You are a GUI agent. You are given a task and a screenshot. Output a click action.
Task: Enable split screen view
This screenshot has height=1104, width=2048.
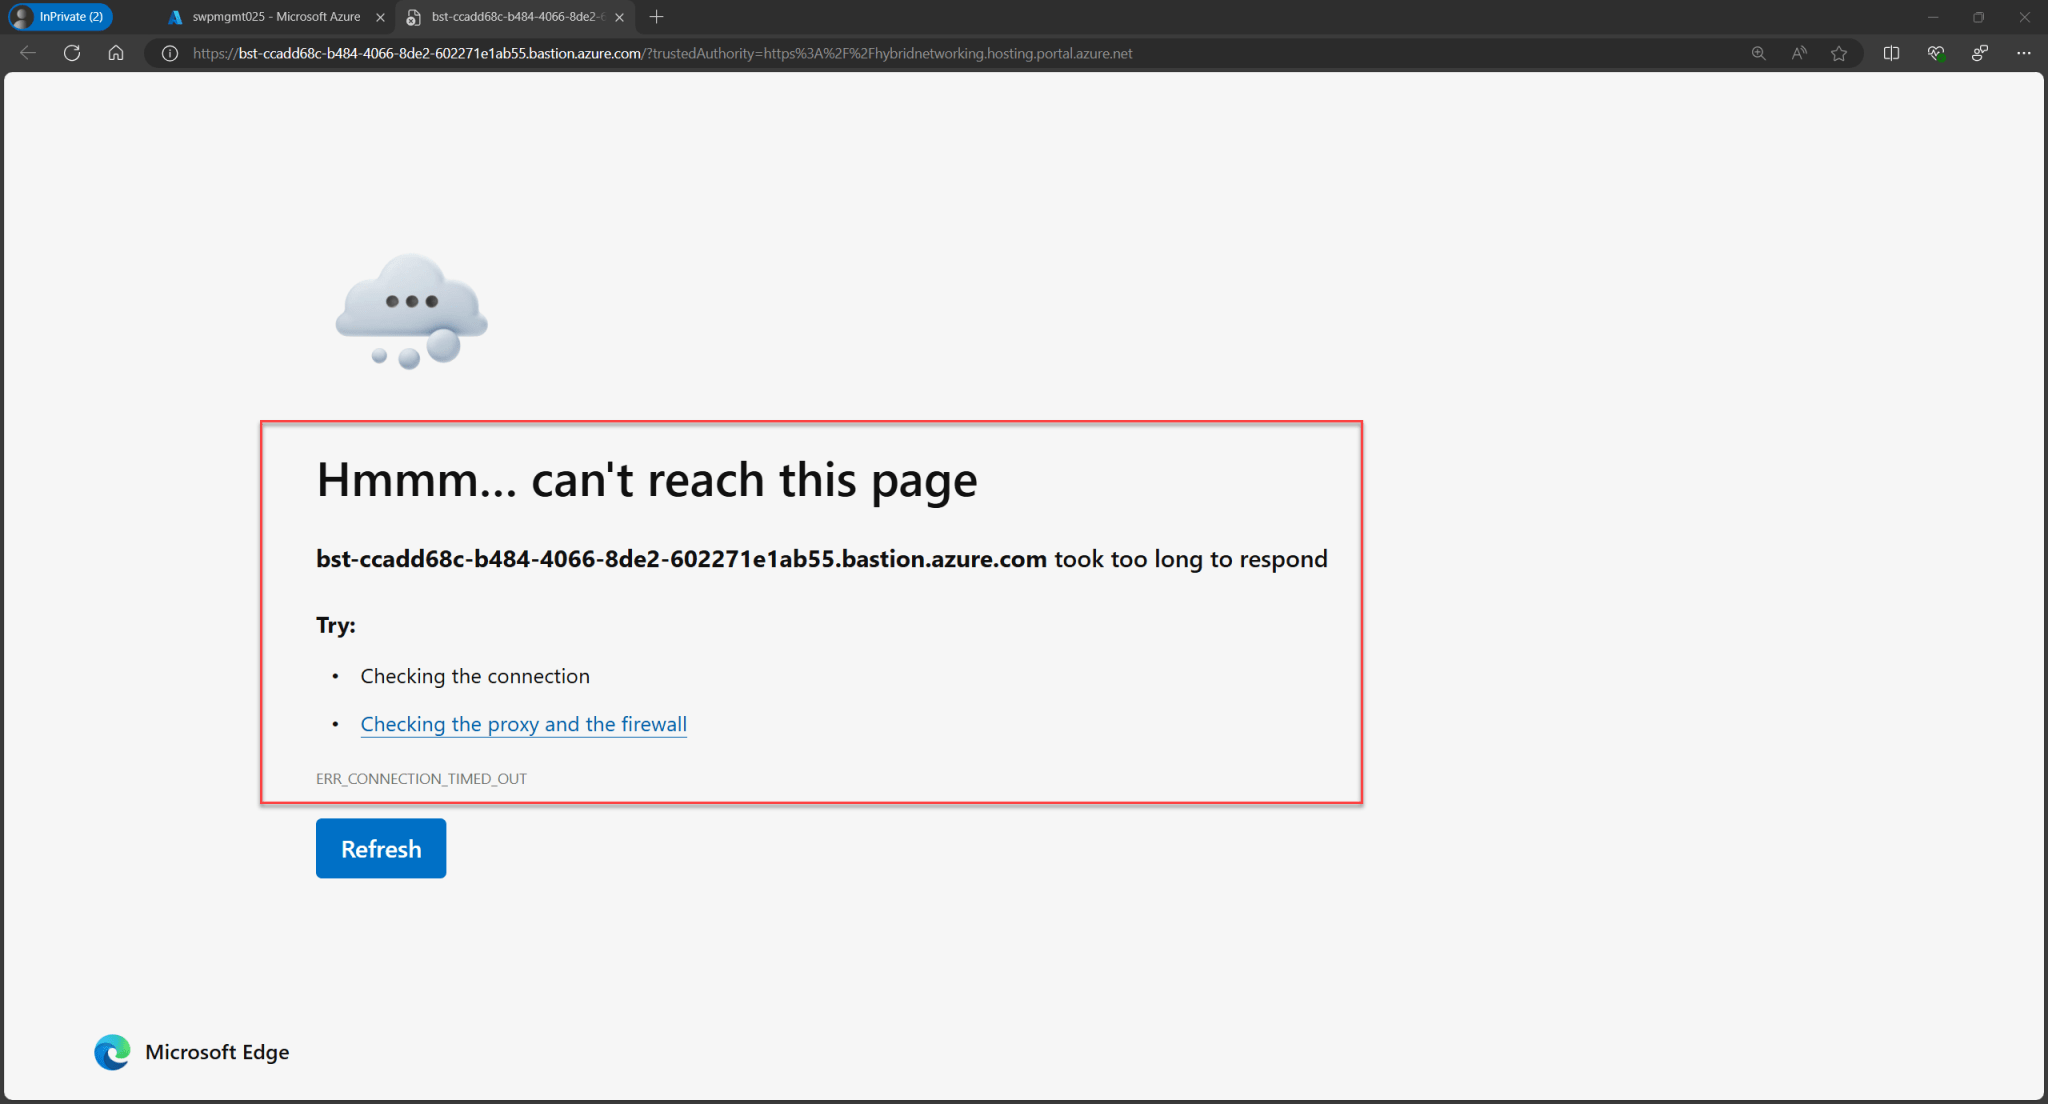(1891, 53)
